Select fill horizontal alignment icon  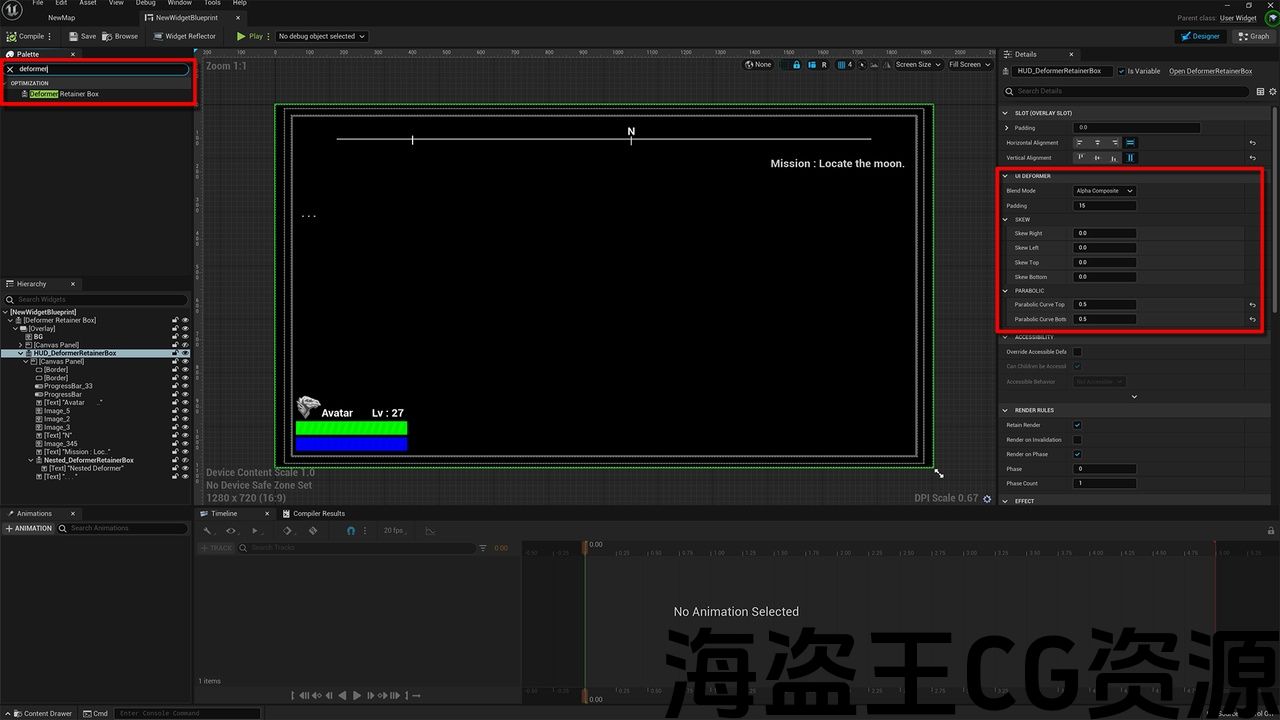(1130, 143)
